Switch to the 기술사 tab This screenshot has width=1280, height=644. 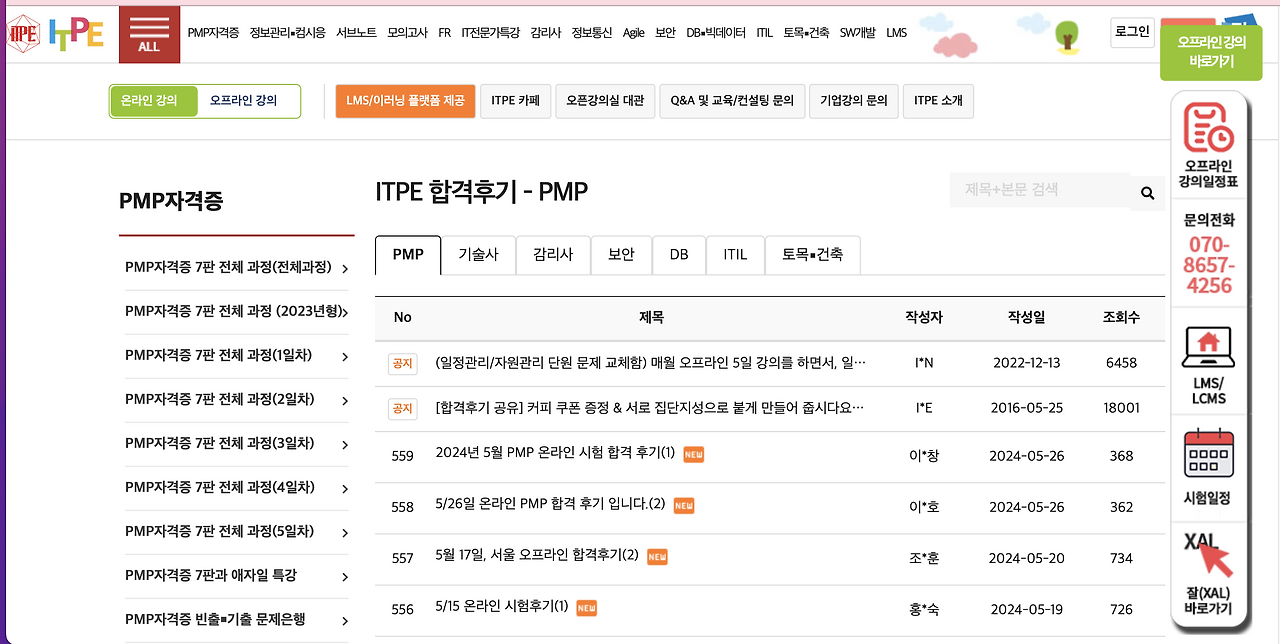click(479, 254)
